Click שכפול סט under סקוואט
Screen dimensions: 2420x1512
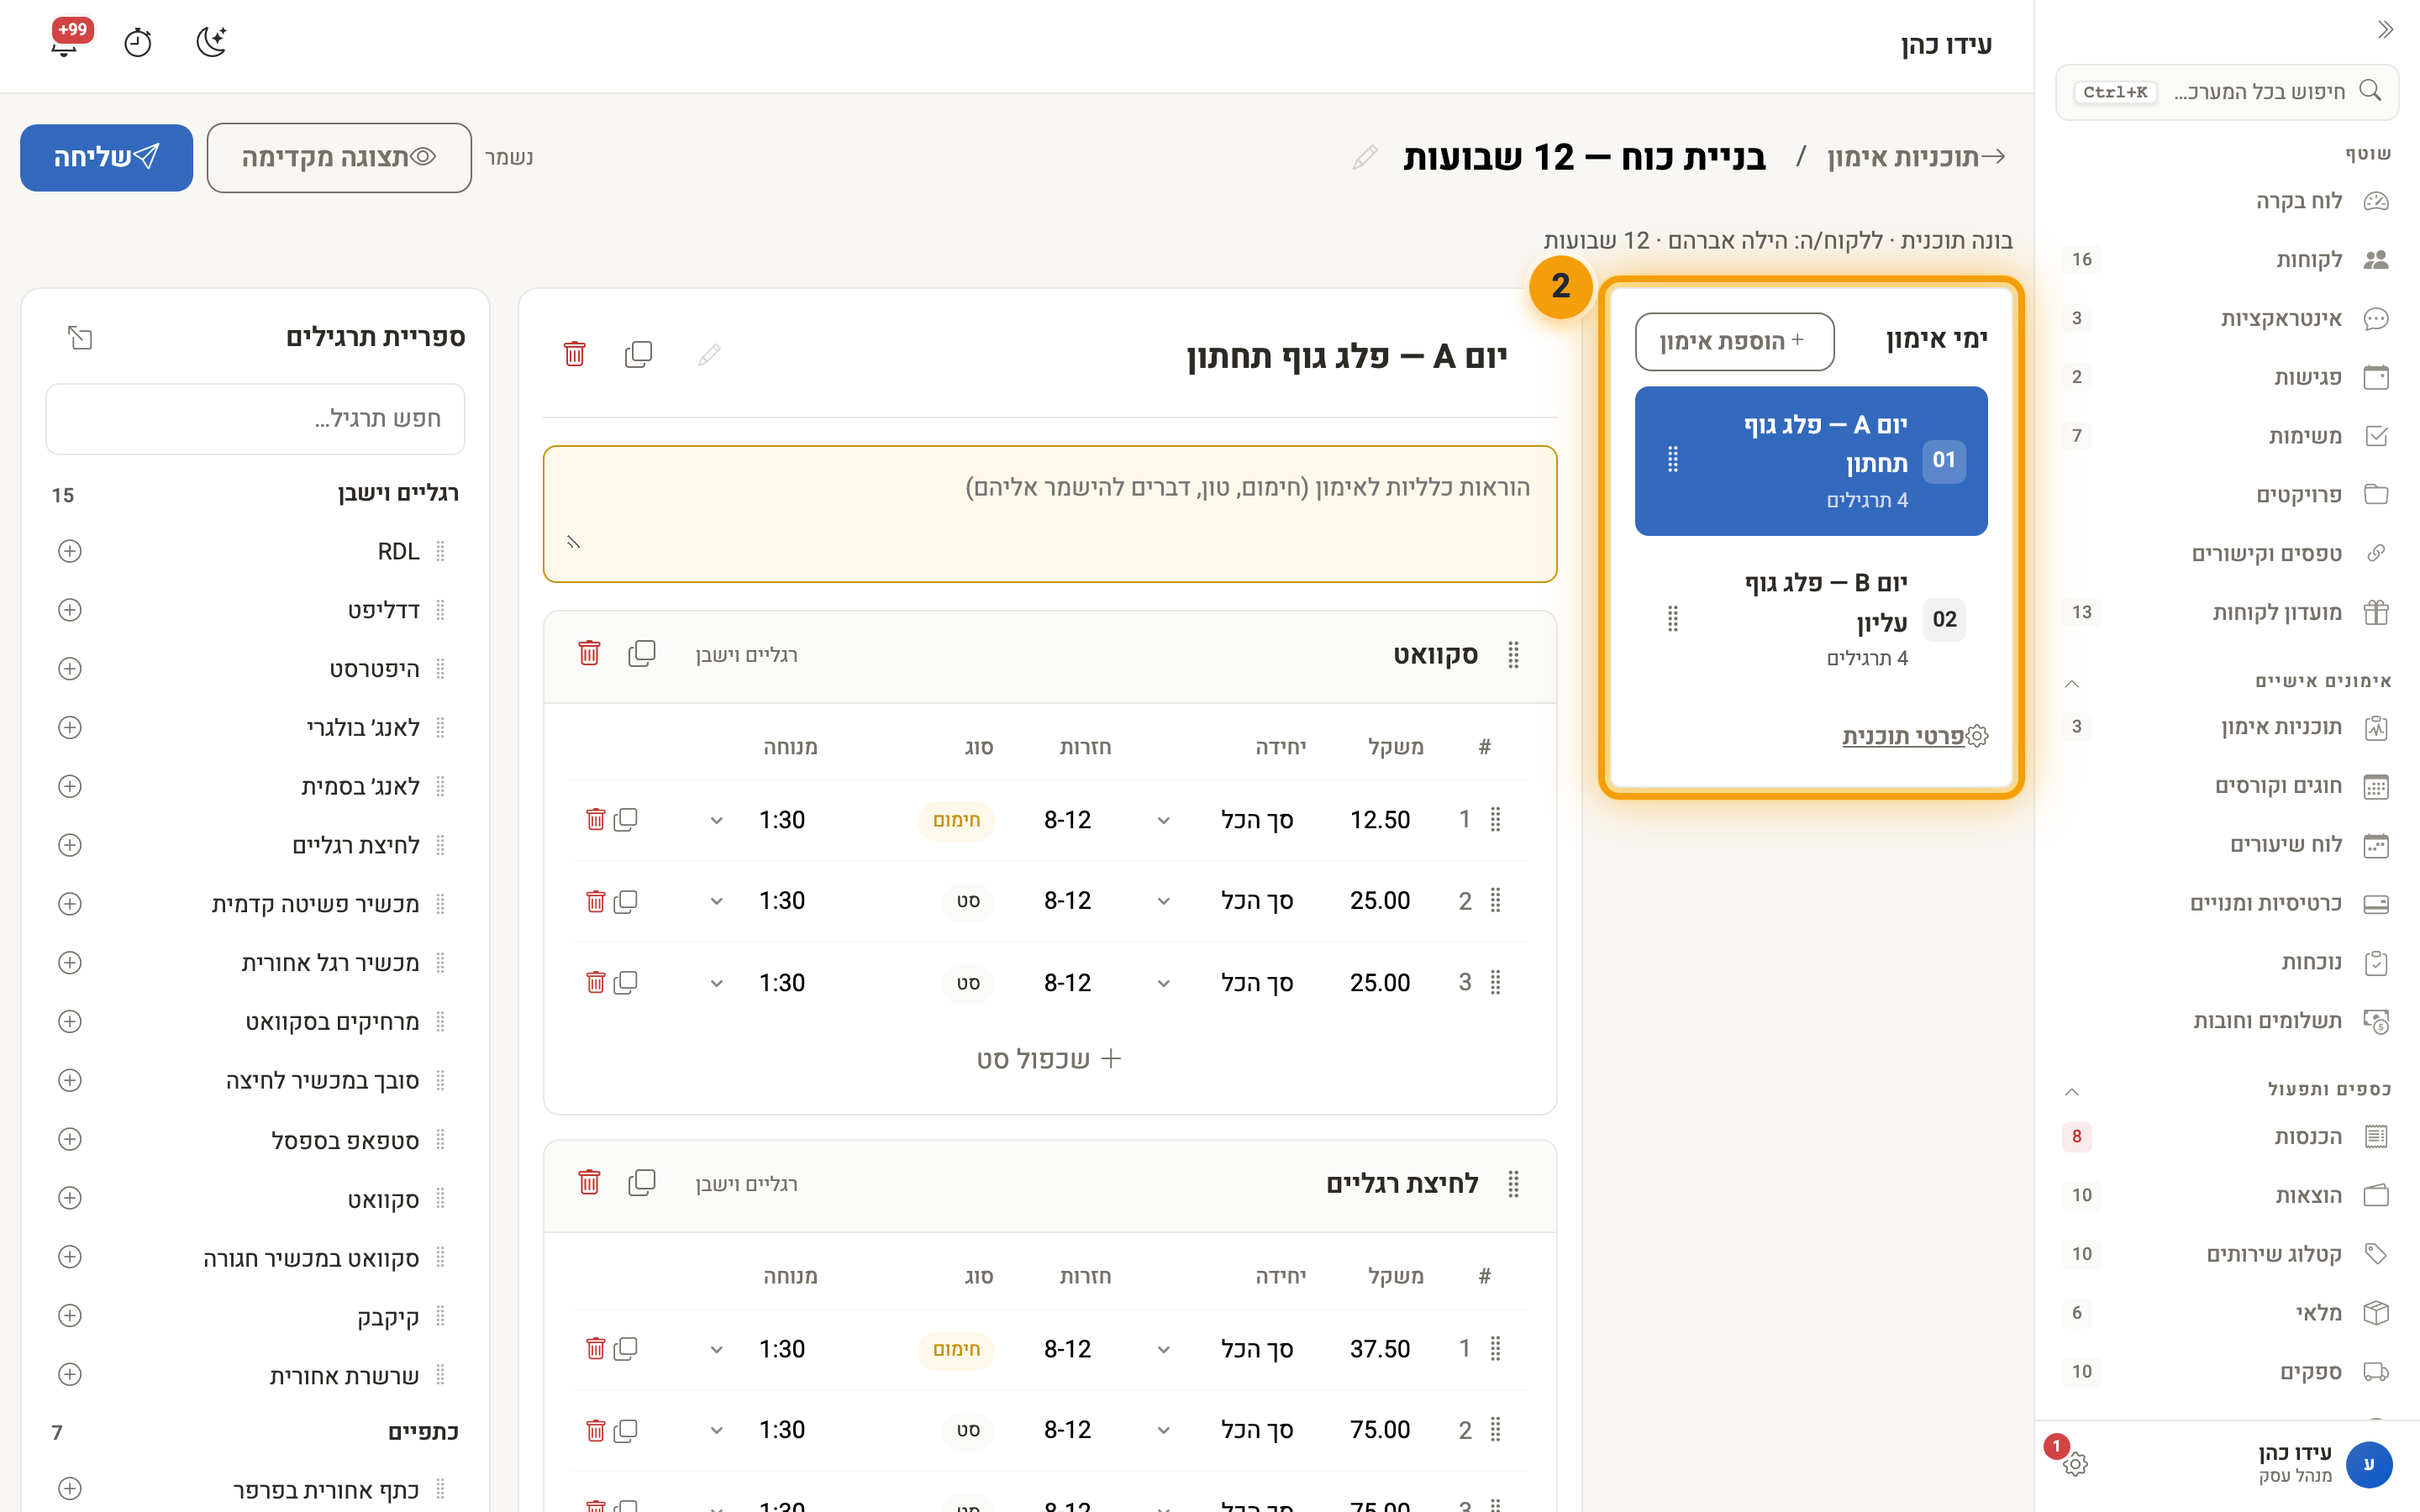1049,1058
